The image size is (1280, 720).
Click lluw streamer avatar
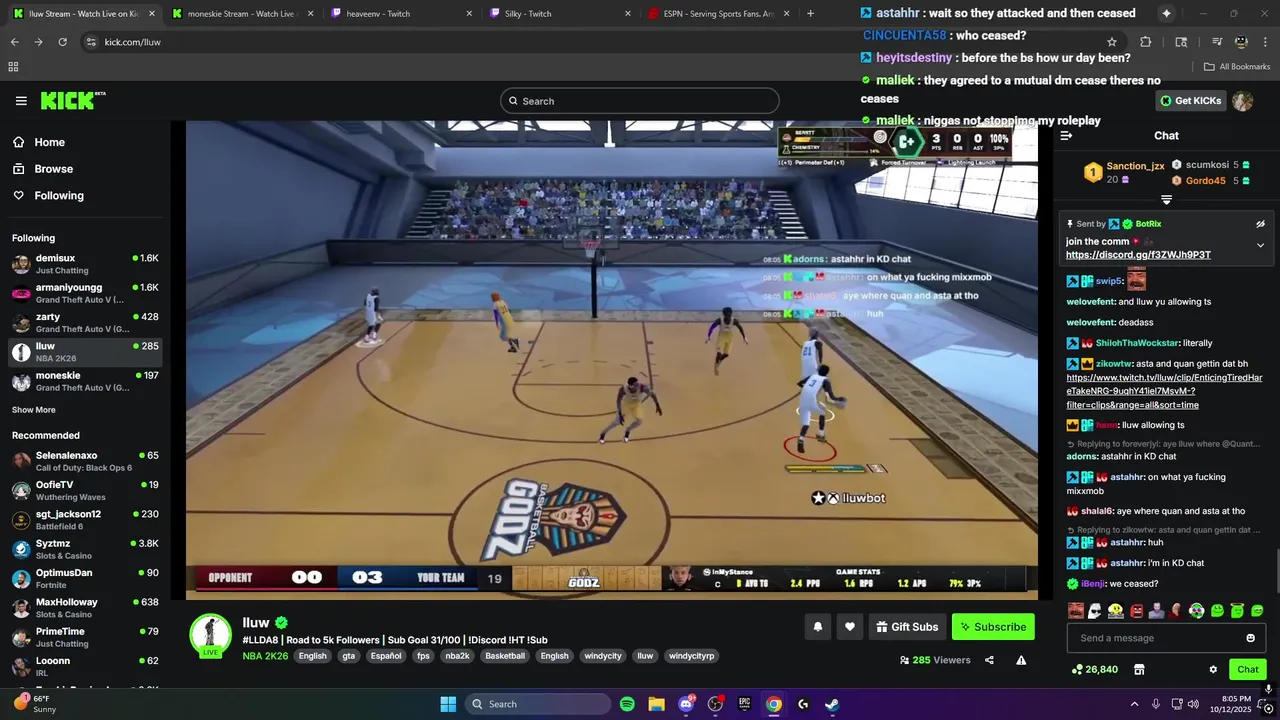point(211,634)
